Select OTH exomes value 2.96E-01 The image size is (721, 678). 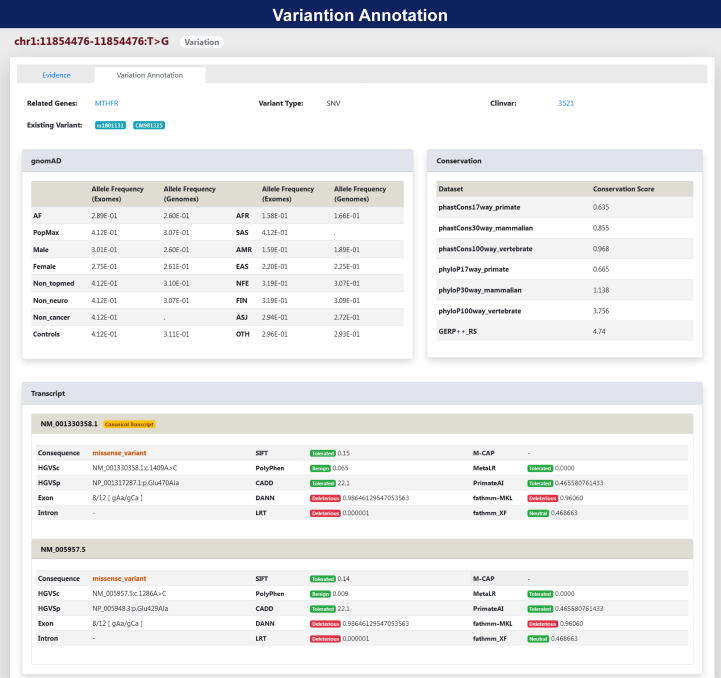(275, 334)
